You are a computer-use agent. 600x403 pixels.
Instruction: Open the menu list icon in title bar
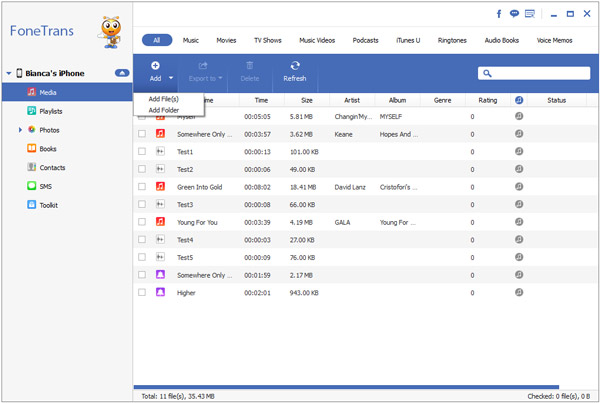(x=530, y=14)
